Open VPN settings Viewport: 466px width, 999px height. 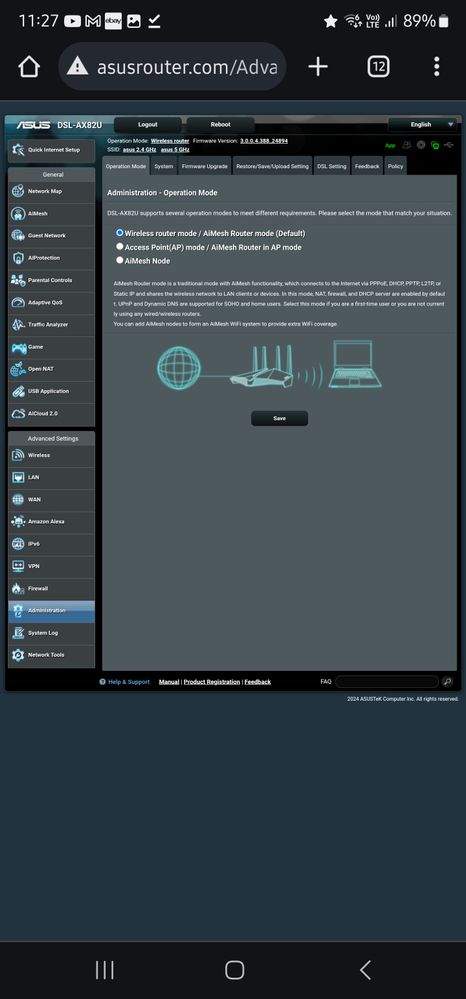[x=52, y=566]
